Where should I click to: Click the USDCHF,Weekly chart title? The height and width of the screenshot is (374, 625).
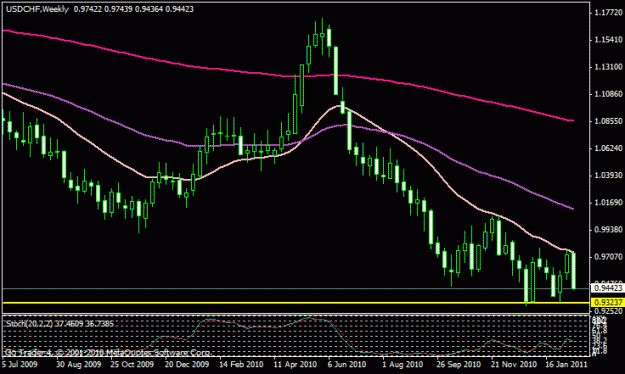[x=37, y=9]
